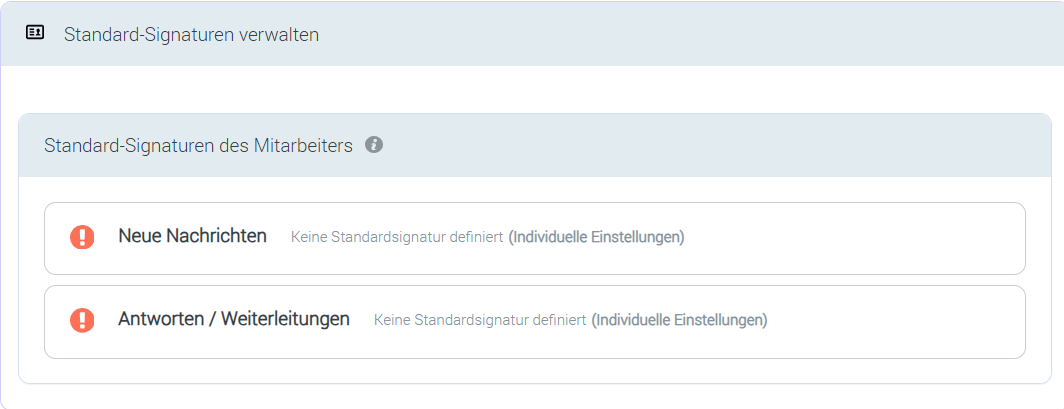Click the empty right side of the Standard-Signaturen des Mitarbeiters bar

click(x=750, y=146)
